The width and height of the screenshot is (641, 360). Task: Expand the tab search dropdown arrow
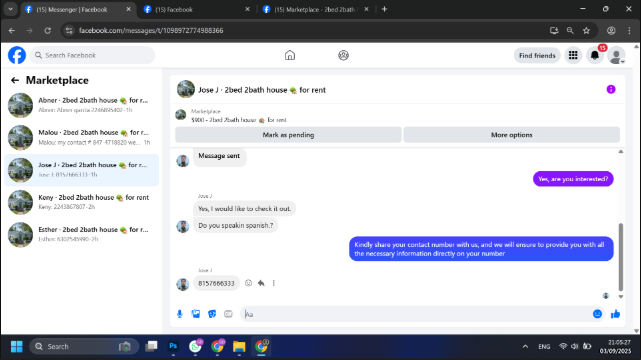[x=11, y=9]
